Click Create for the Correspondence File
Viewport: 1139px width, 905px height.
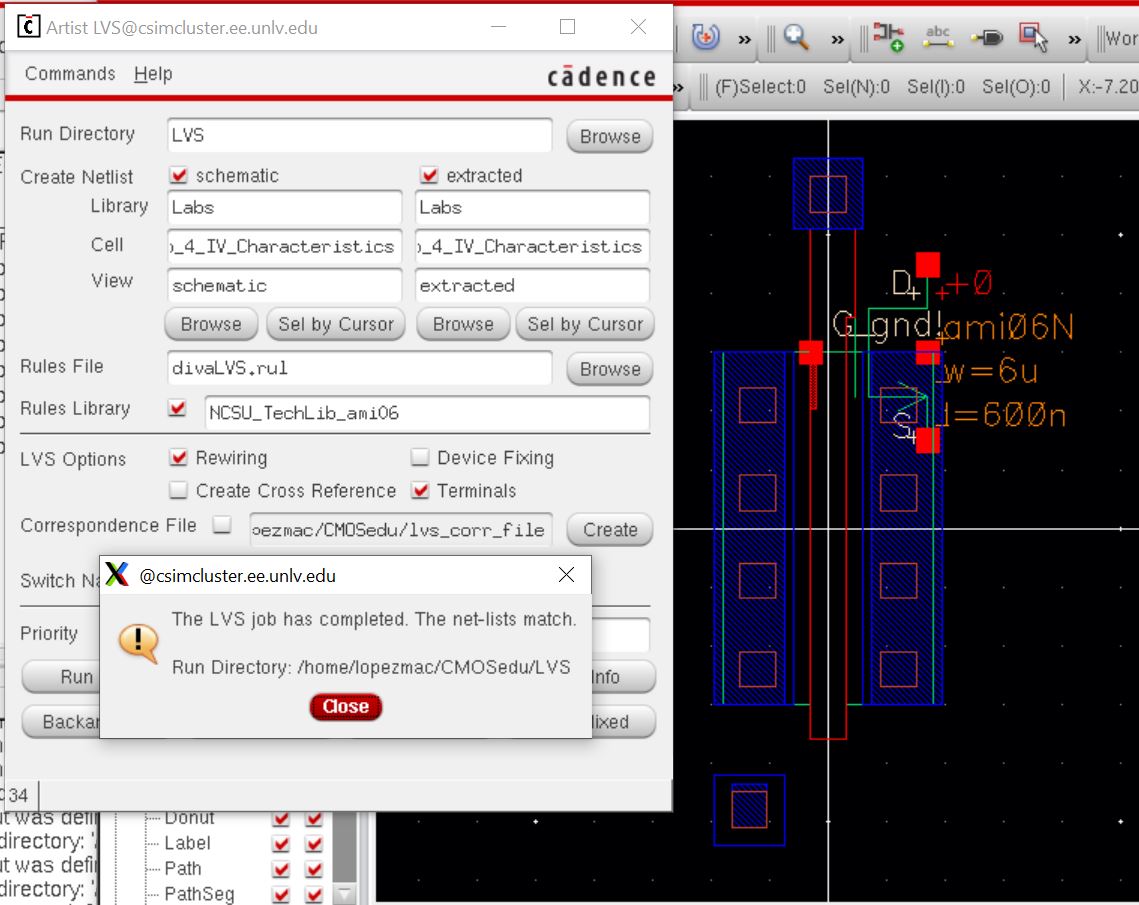pyautogui.click(x=610, y=530)
